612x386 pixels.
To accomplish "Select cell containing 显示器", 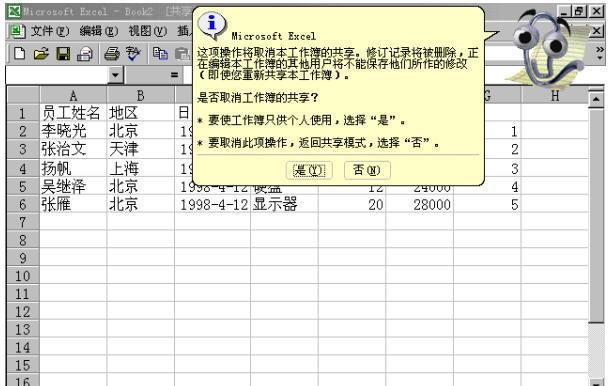I will (x=284, y=204).
